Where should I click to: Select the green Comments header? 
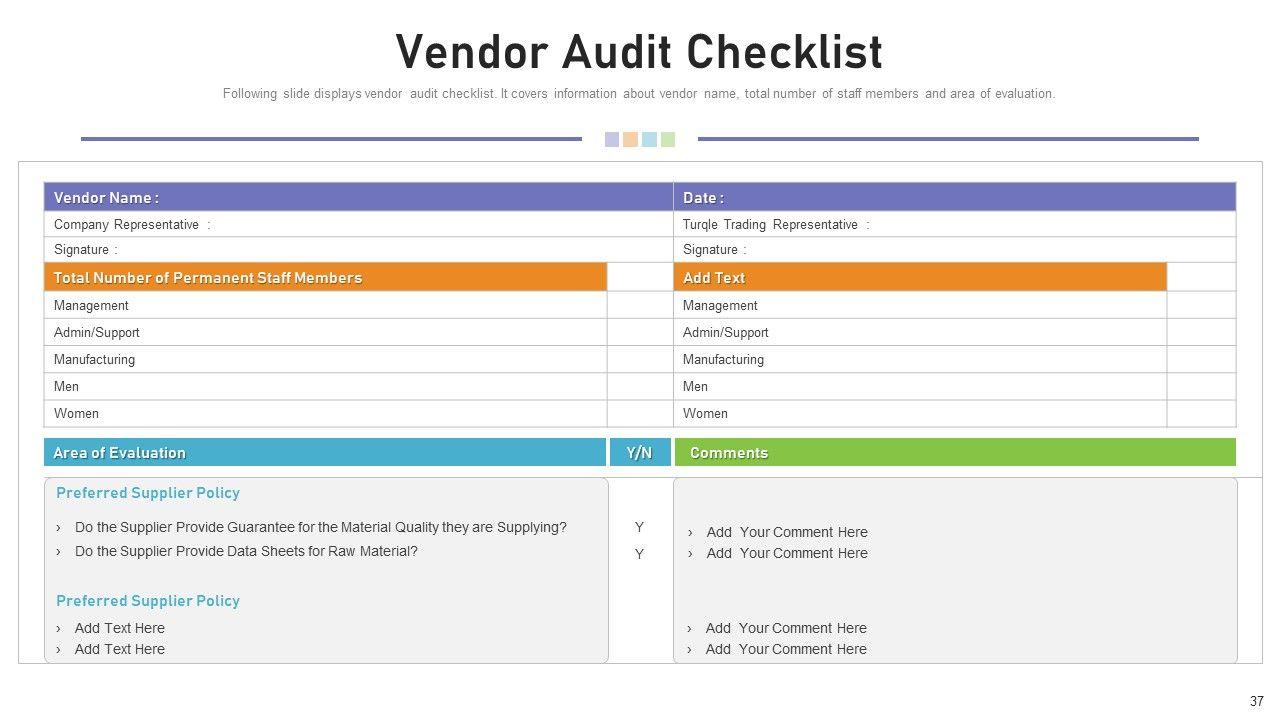tap(955, 452)
